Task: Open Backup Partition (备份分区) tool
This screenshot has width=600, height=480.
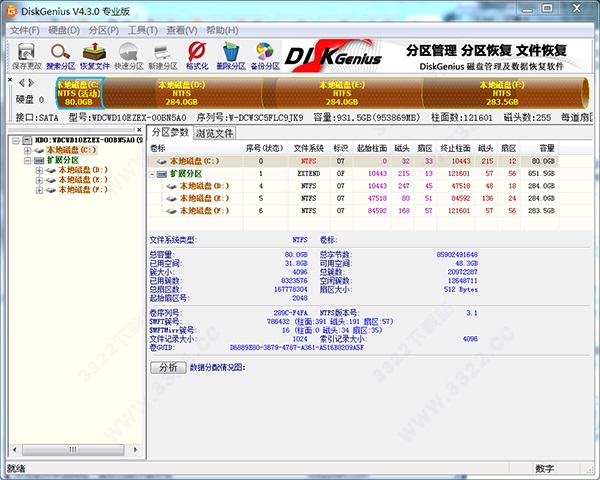Action: point(265,56)
